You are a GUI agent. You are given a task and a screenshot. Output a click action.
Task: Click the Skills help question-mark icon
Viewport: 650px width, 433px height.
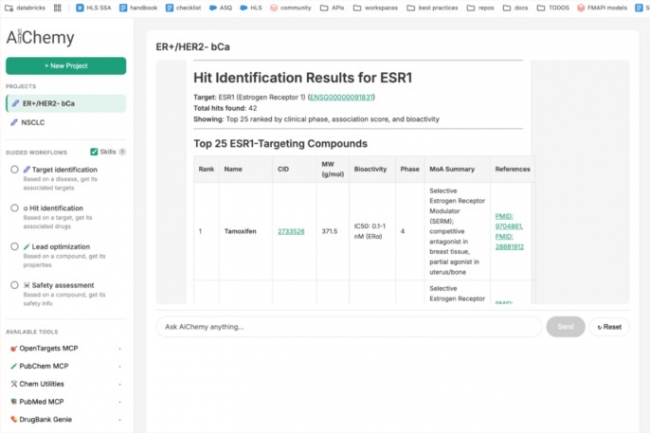click(122, 152)
